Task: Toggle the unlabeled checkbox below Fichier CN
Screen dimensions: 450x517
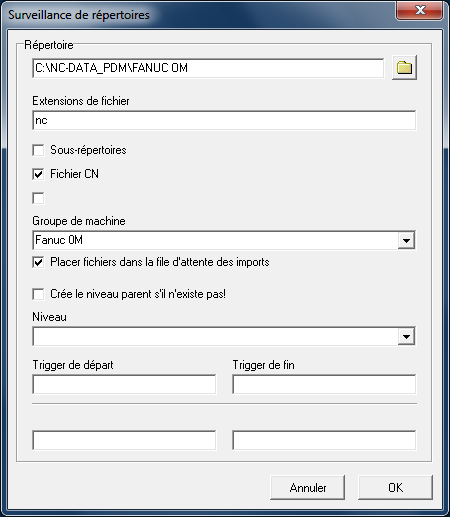Action: (x=38, y=198)
